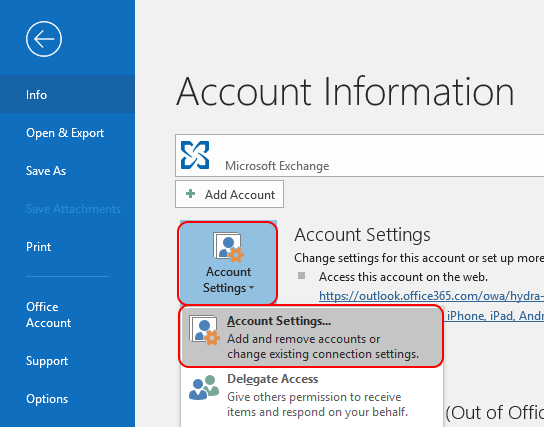Open the Print page
Image resolution: width=544 pixels, height=427 pixels.
(39, 247)
